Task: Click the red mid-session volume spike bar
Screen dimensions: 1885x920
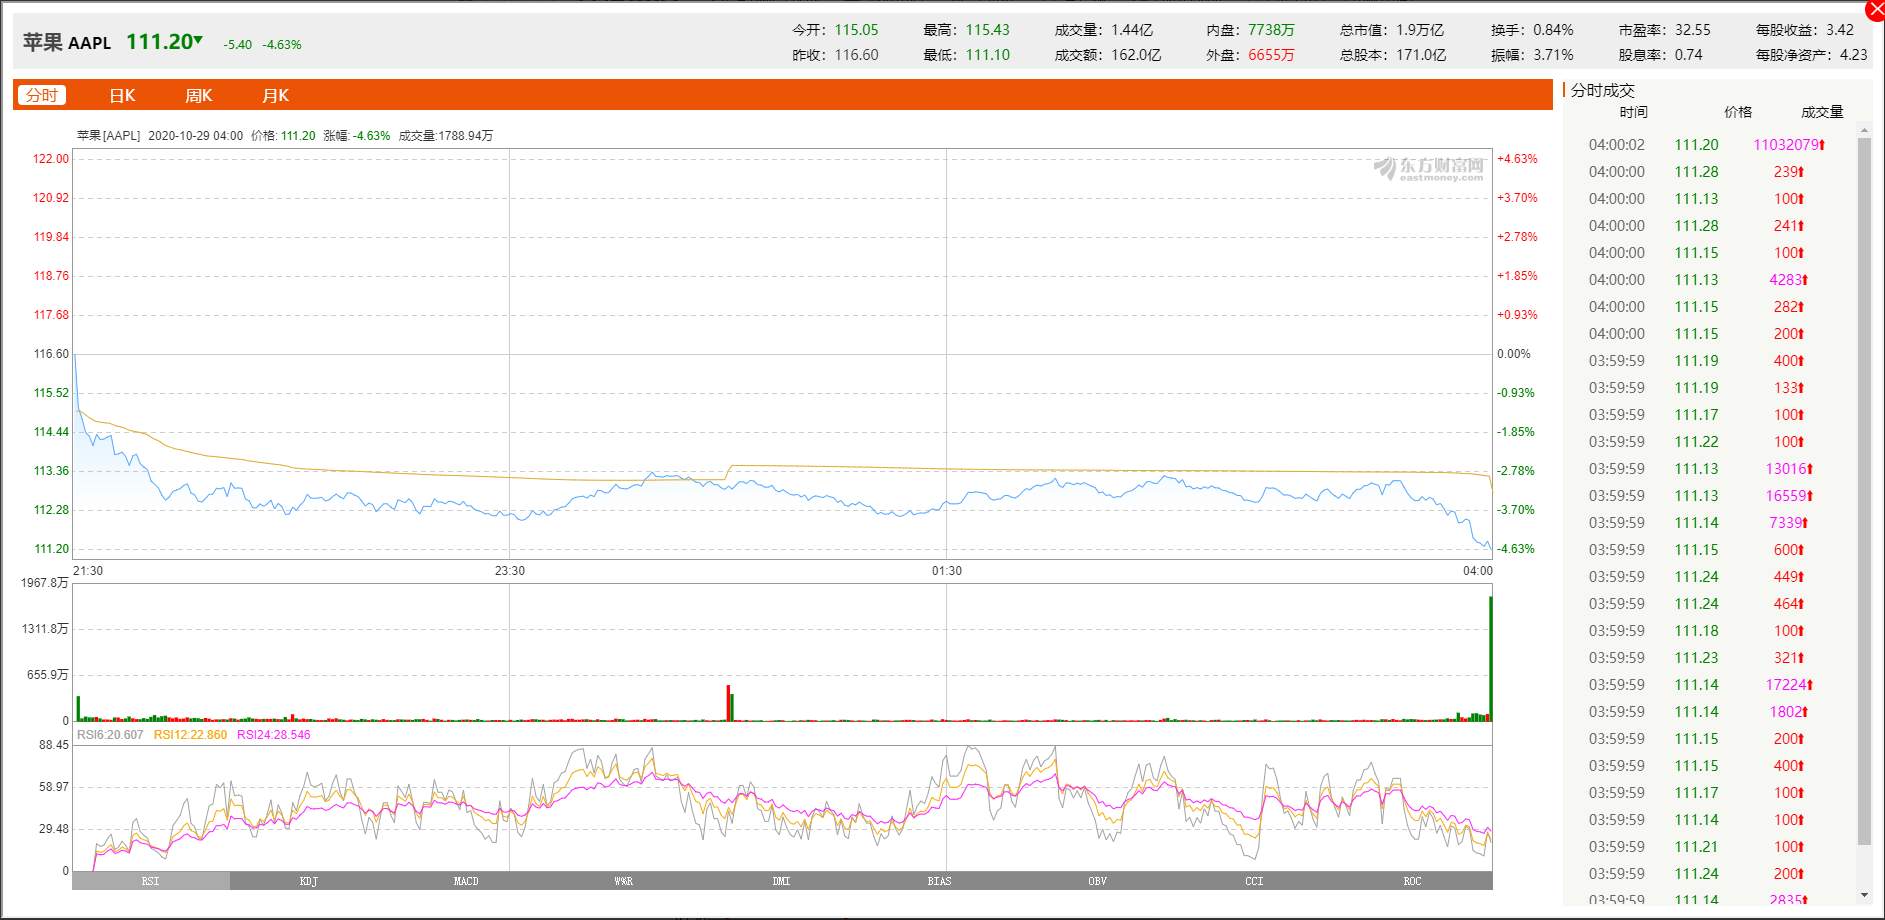Action: click(x=728, y=703)
